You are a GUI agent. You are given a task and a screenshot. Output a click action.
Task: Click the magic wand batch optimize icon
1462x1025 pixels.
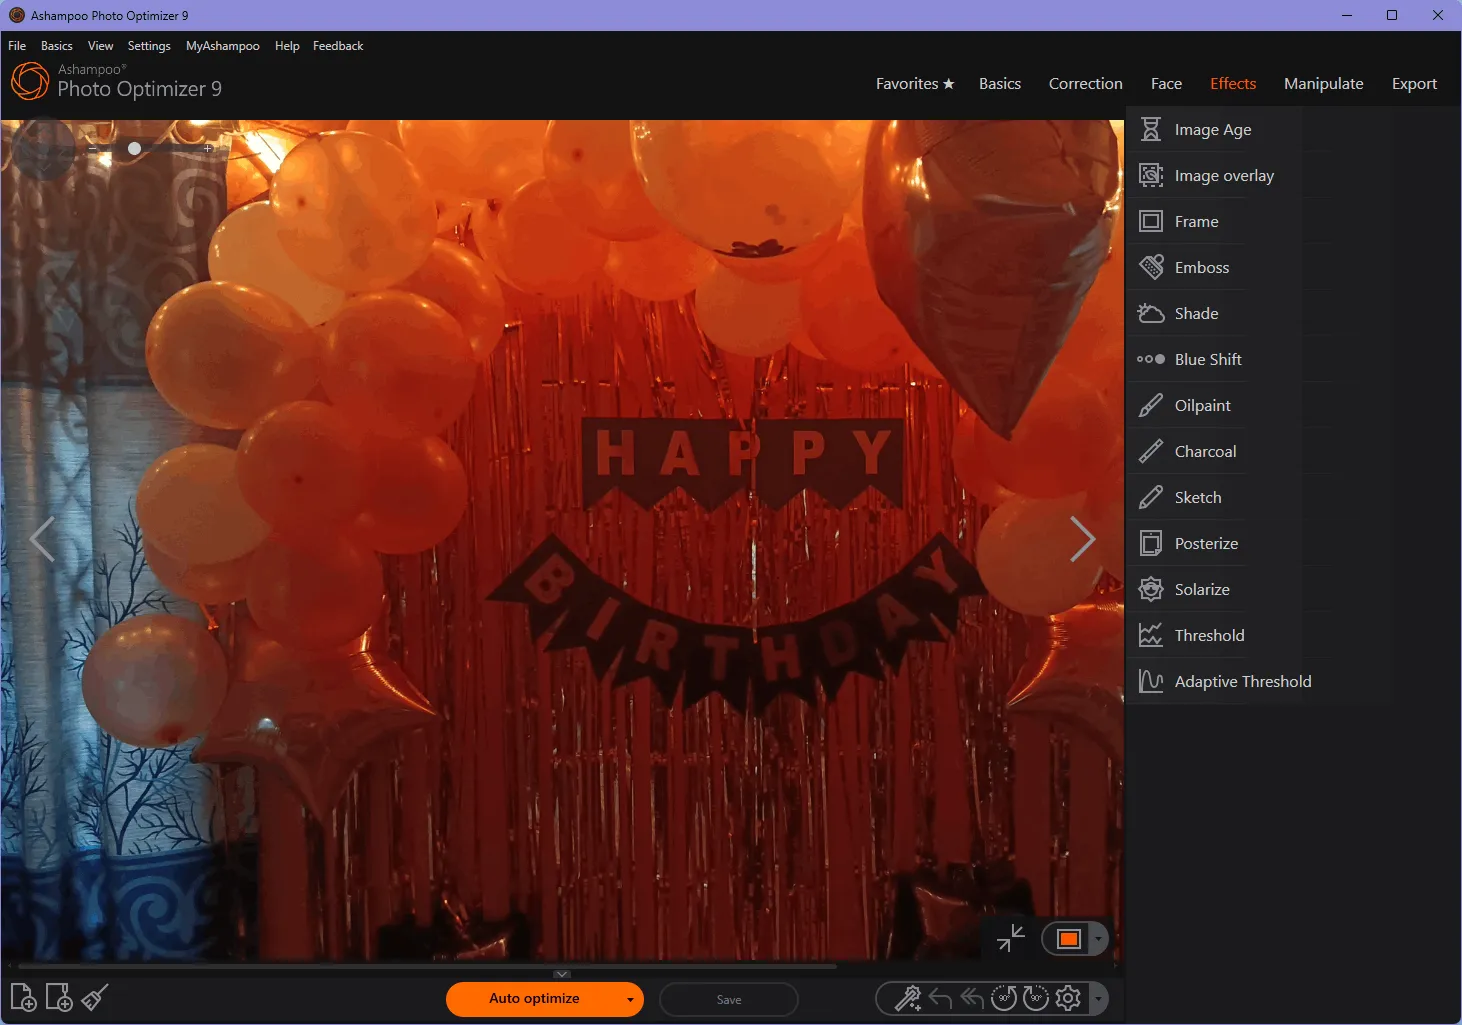click(908, 997)
